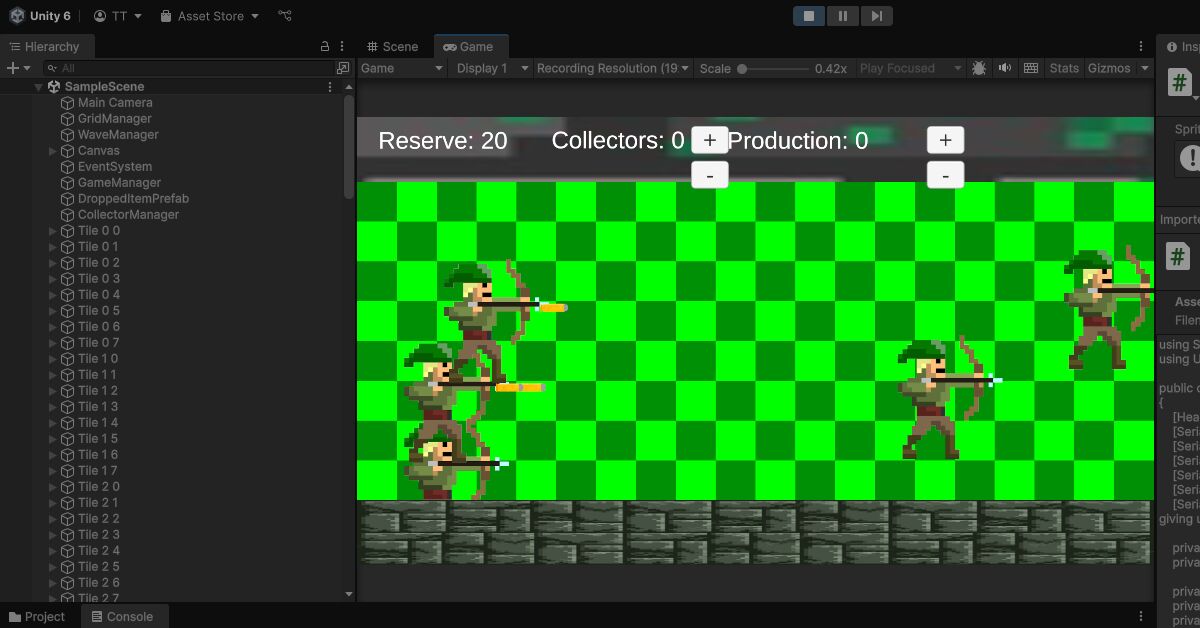Viewport: 1200px width, 628px height.
Task: Click the Unity logo in the title bar
Action: click(x=15, y=15)
